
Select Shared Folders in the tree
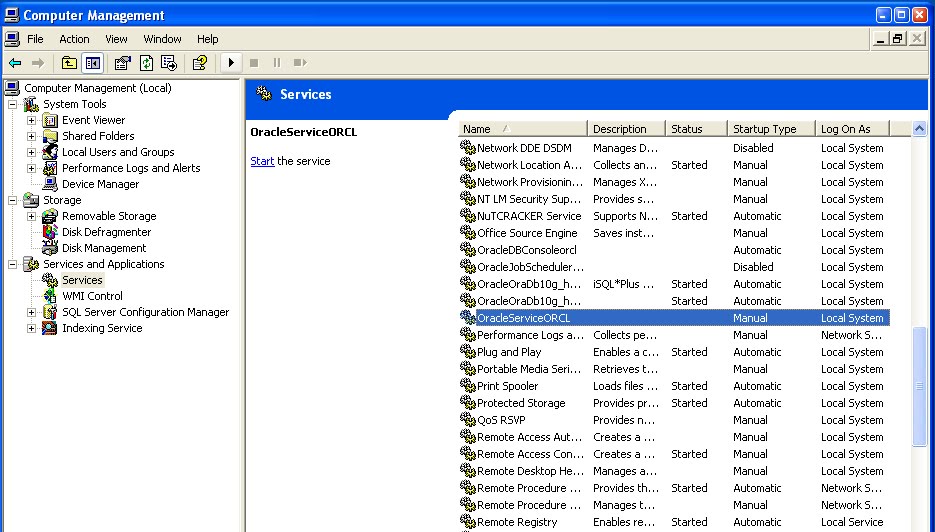[98, 136]
